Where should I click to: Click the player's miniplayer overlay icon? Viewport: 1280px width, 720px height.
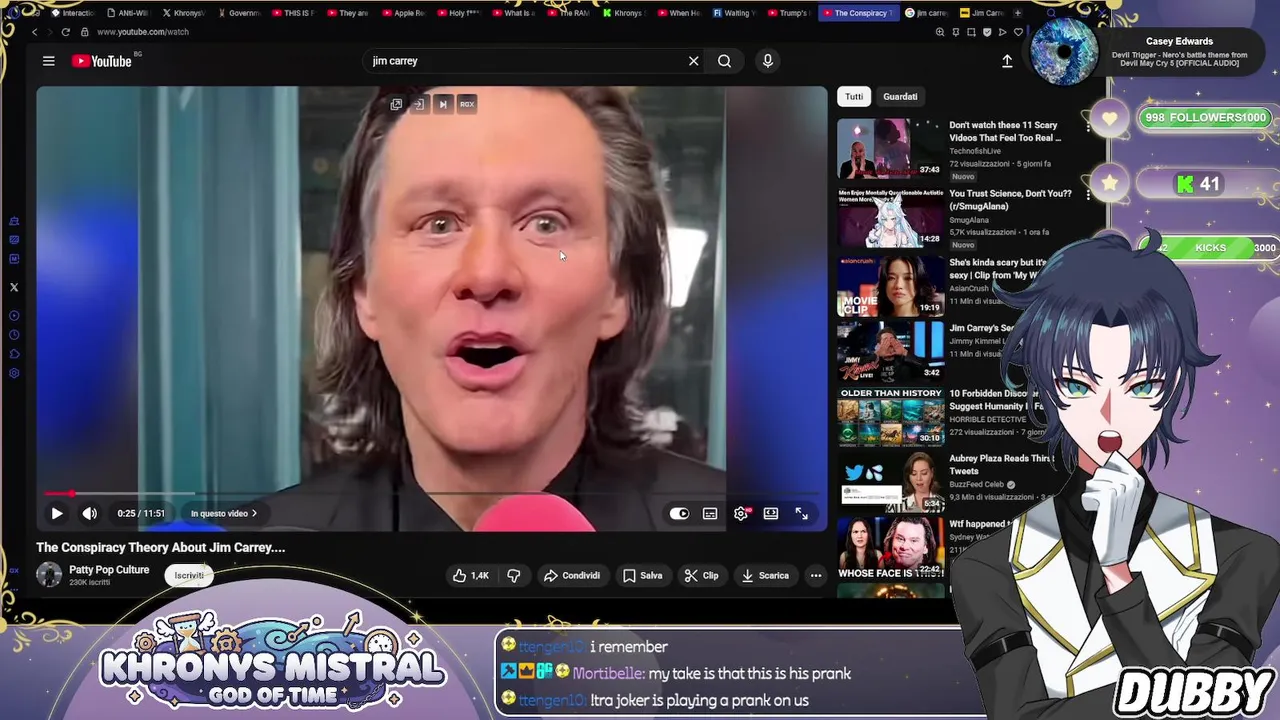point(396,104)
